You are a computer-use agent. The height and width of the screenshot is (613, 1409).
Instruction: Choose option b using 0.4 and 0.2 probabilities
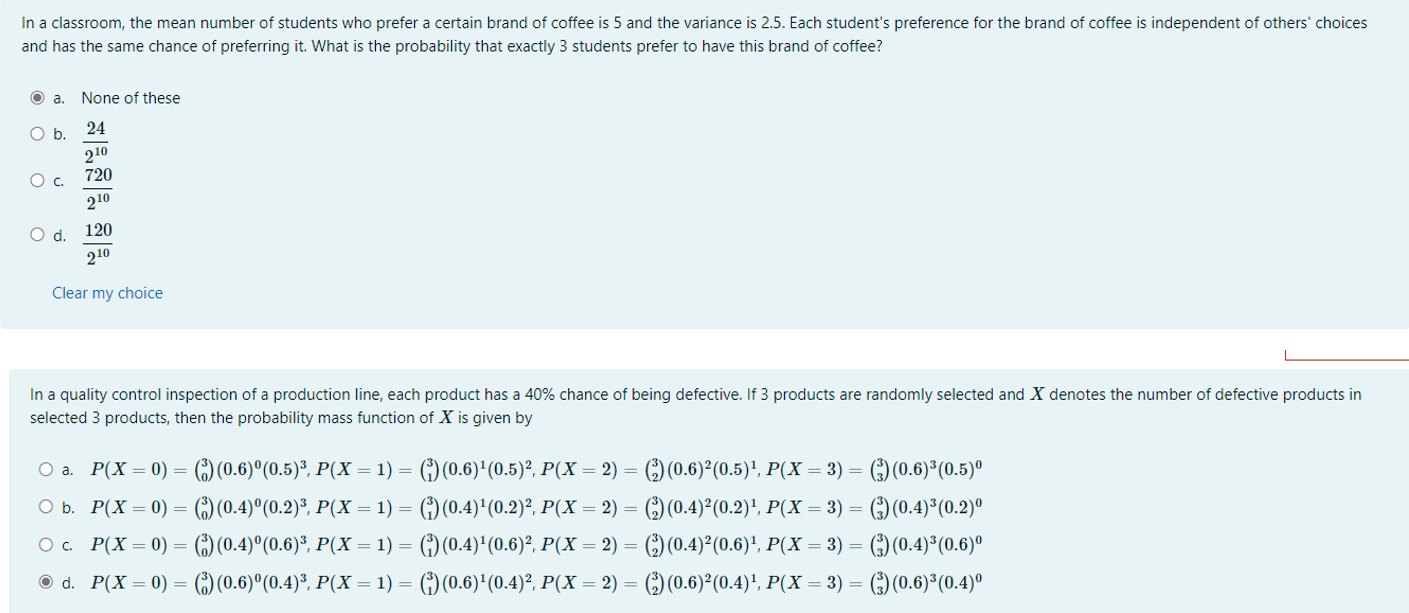pyautogui.click(x=44, y=507)
